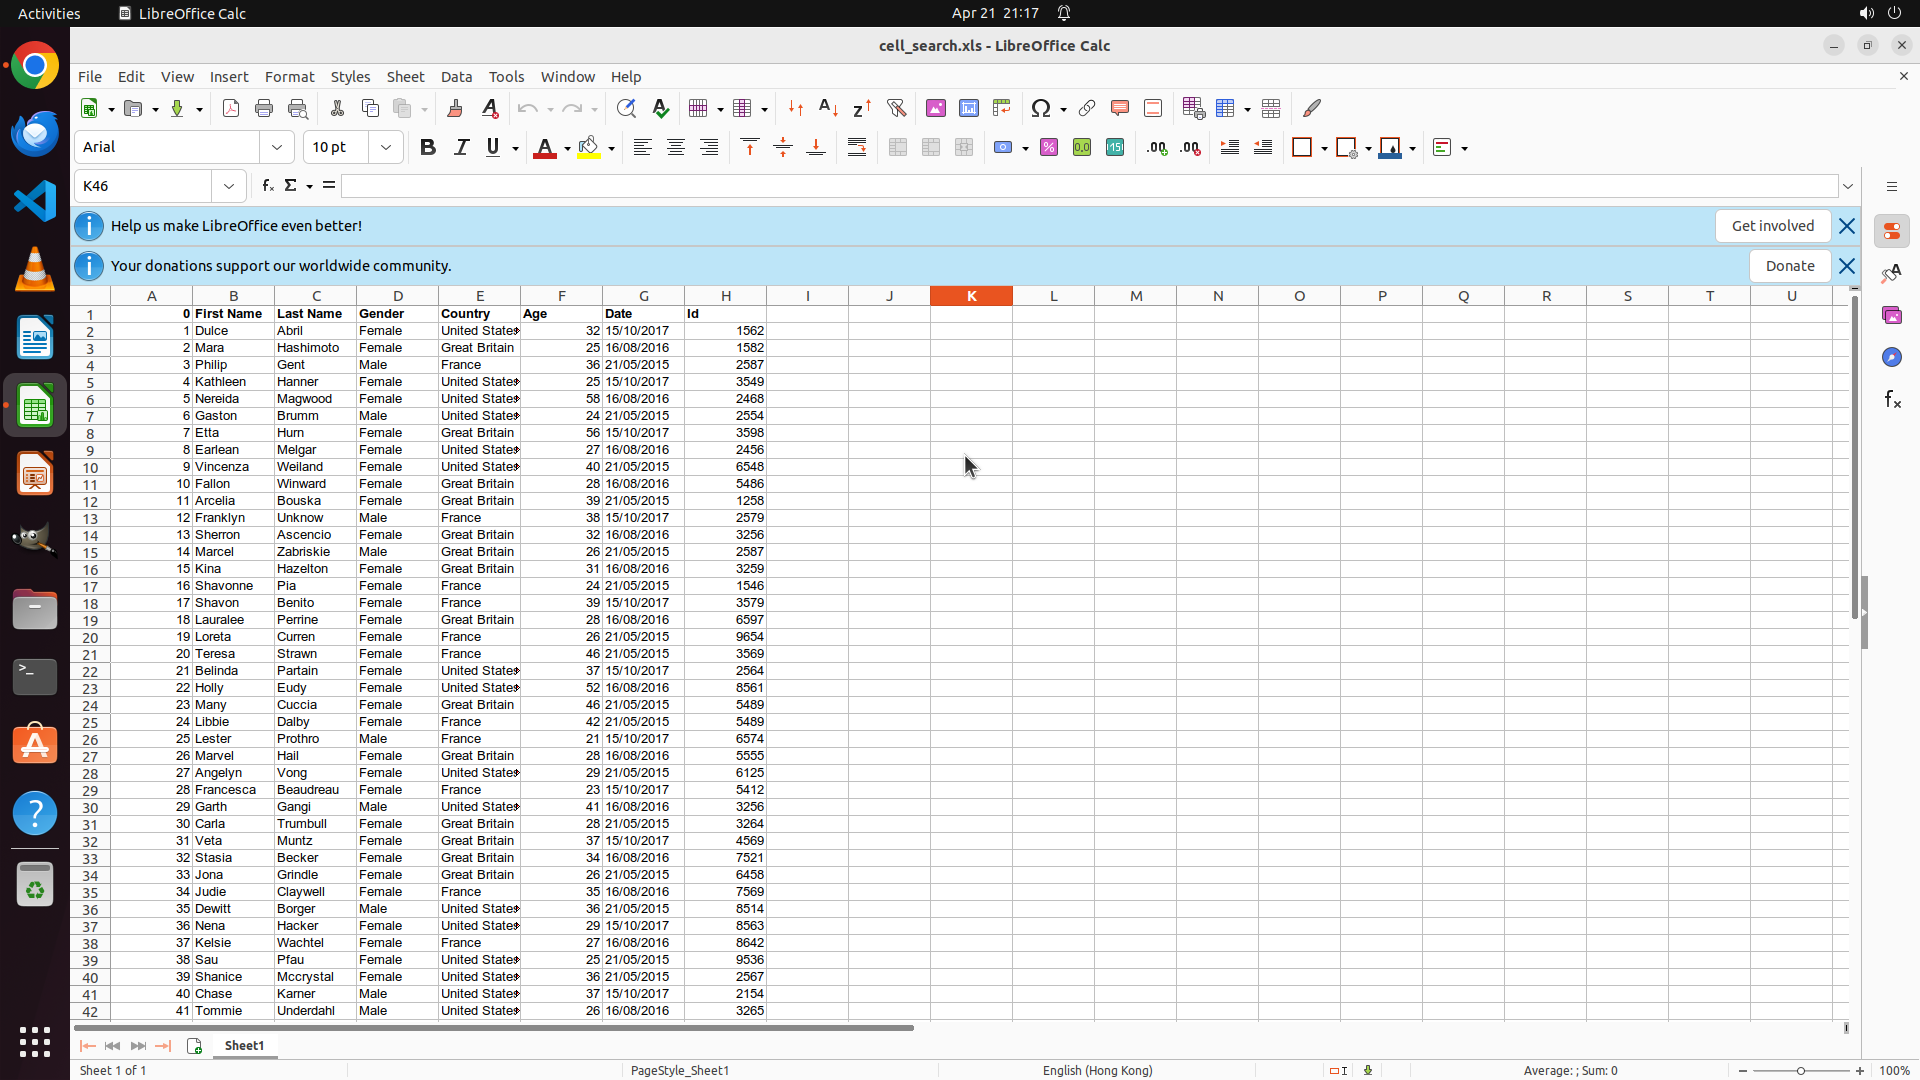Click the AutoFilter icon
1920x1080 pixels.
click(x=896, y=108)
